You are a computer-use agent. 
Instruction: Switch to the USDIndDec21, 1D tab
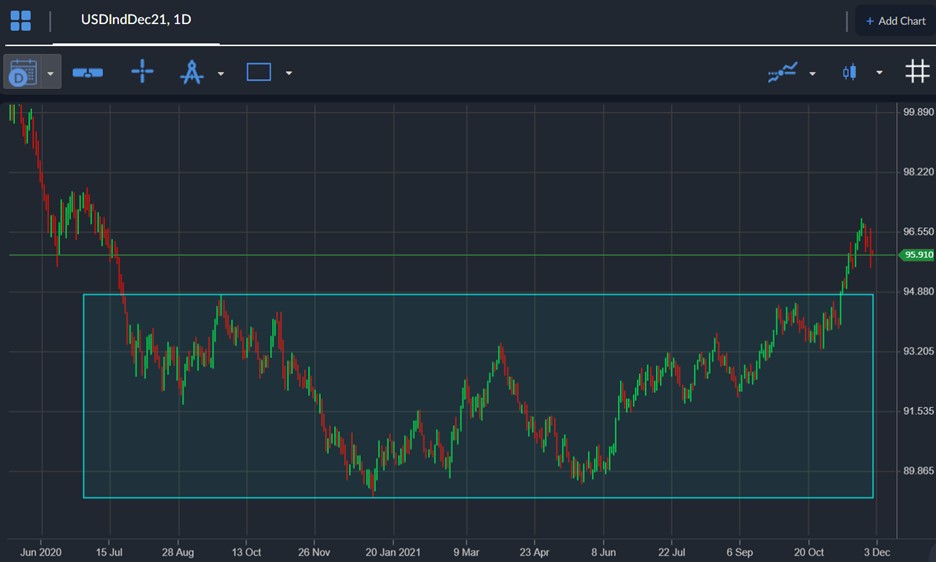click(136, 20)
